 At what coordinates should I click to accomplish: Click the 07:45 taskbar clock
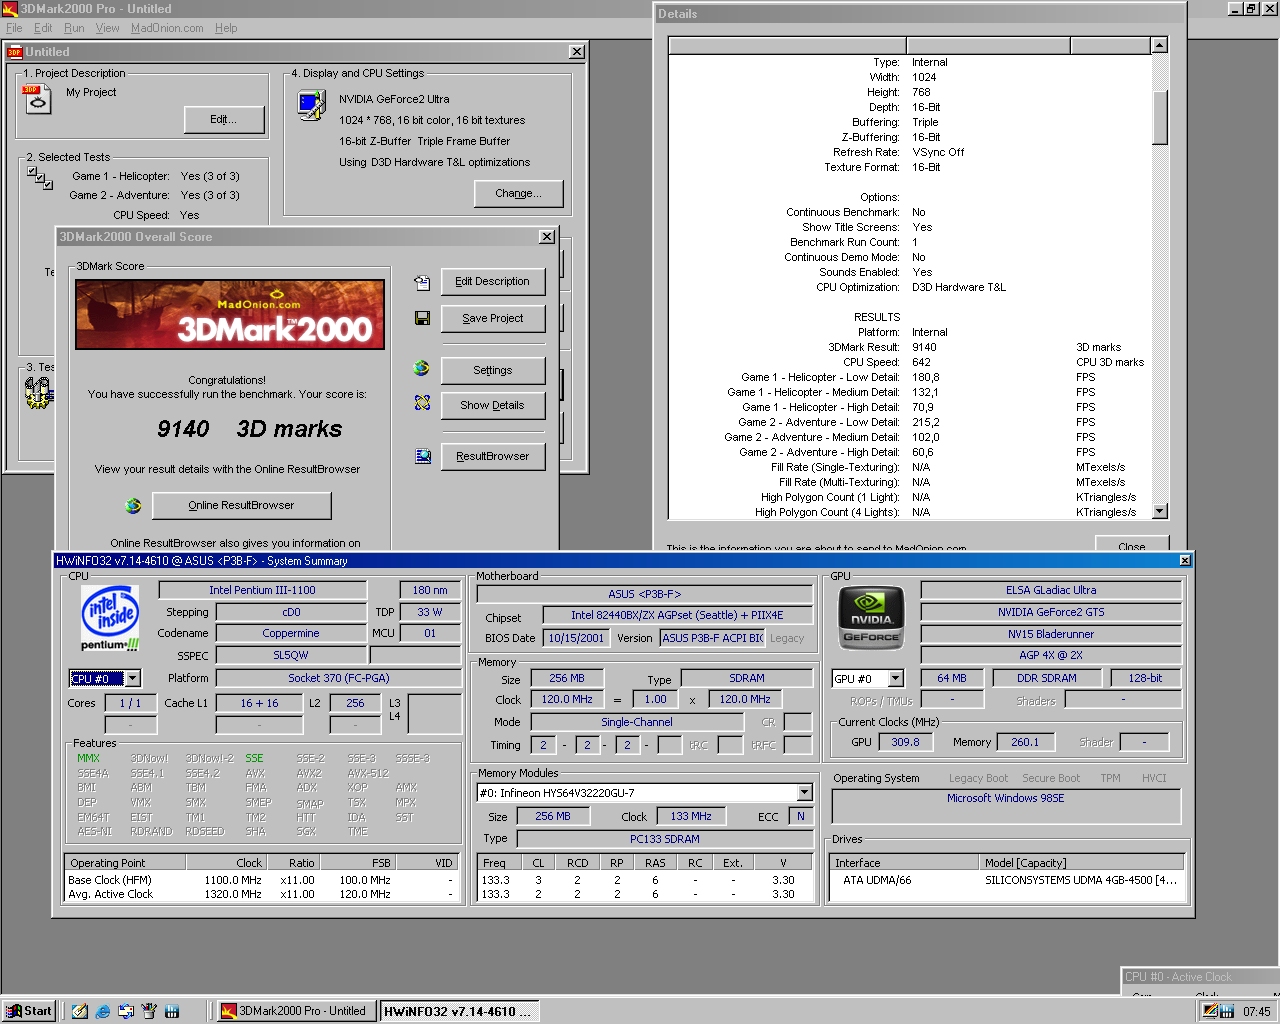(x=1257, y=1012)
